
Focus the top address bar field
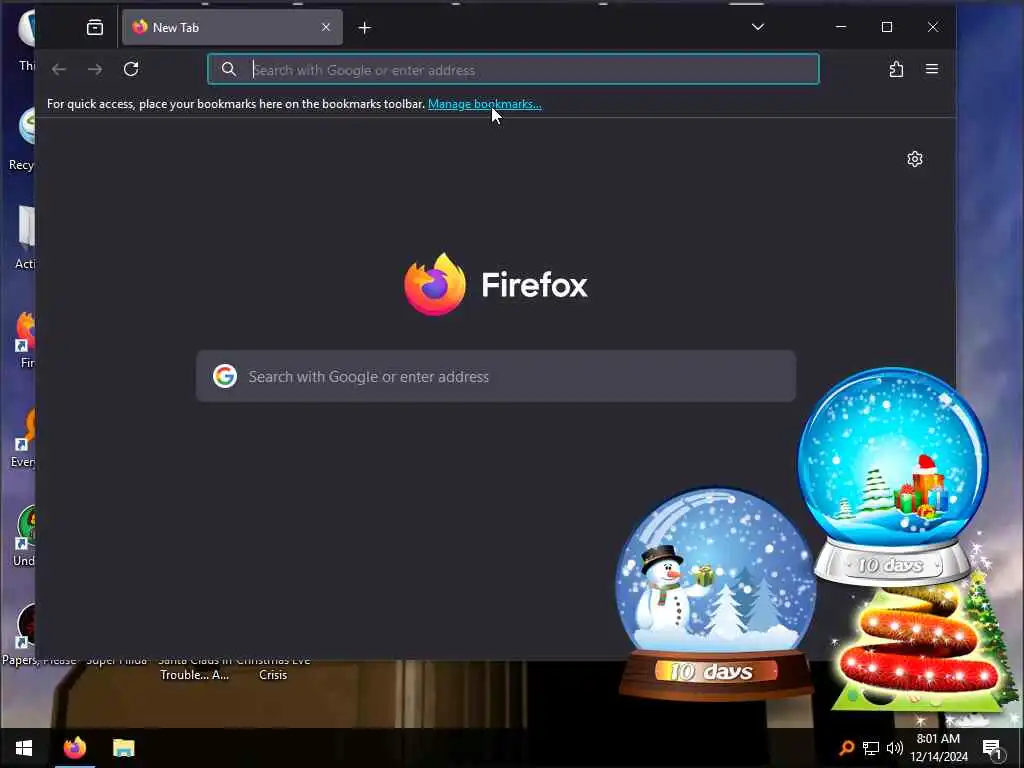pos(513,69)
